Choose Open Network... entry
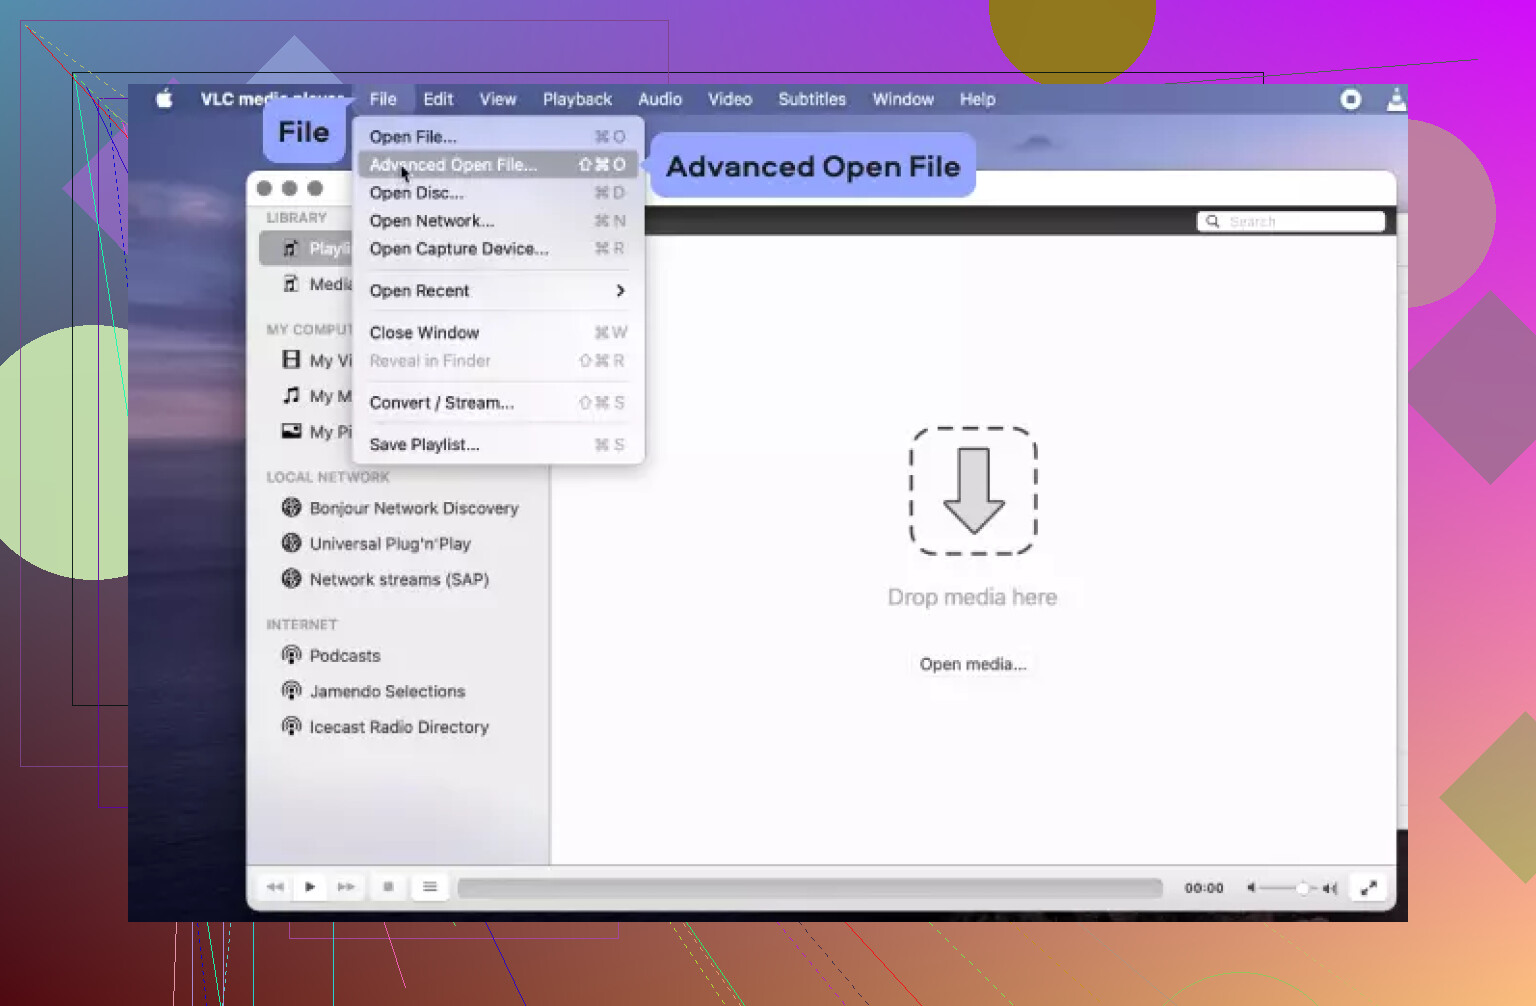Viewport: 1536px width, 1006px height. pyautogui.click(x=497, y=221)
